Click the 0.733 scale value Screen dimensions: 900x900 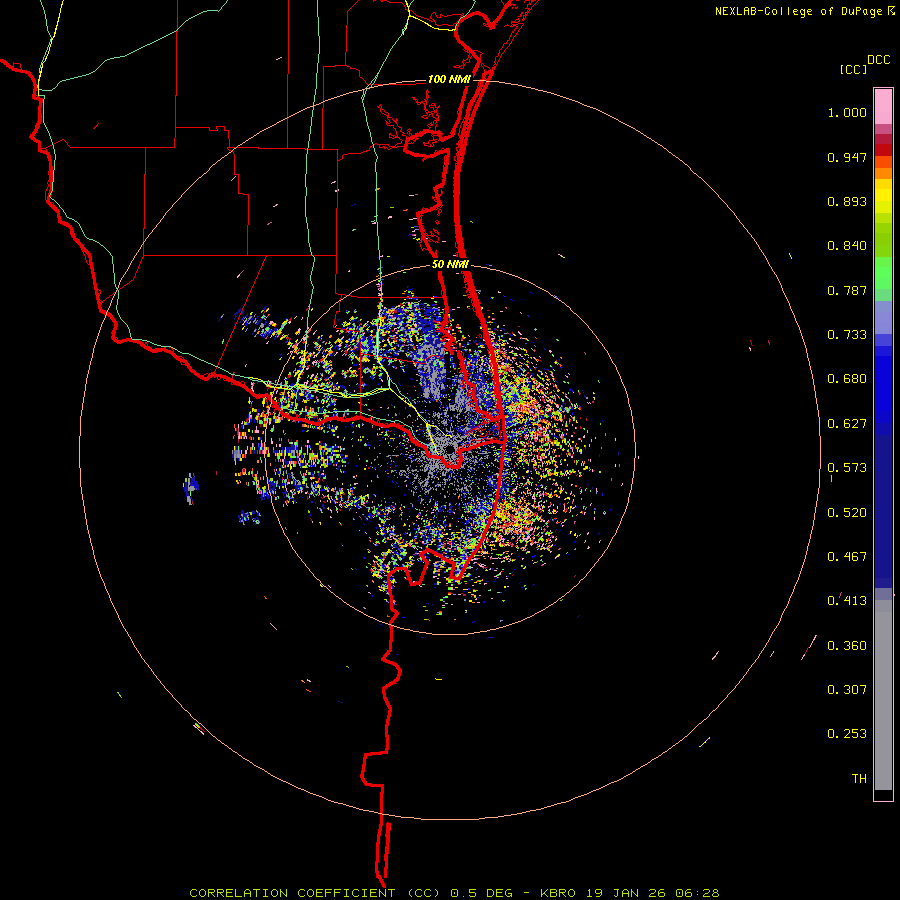click(847, 335)
